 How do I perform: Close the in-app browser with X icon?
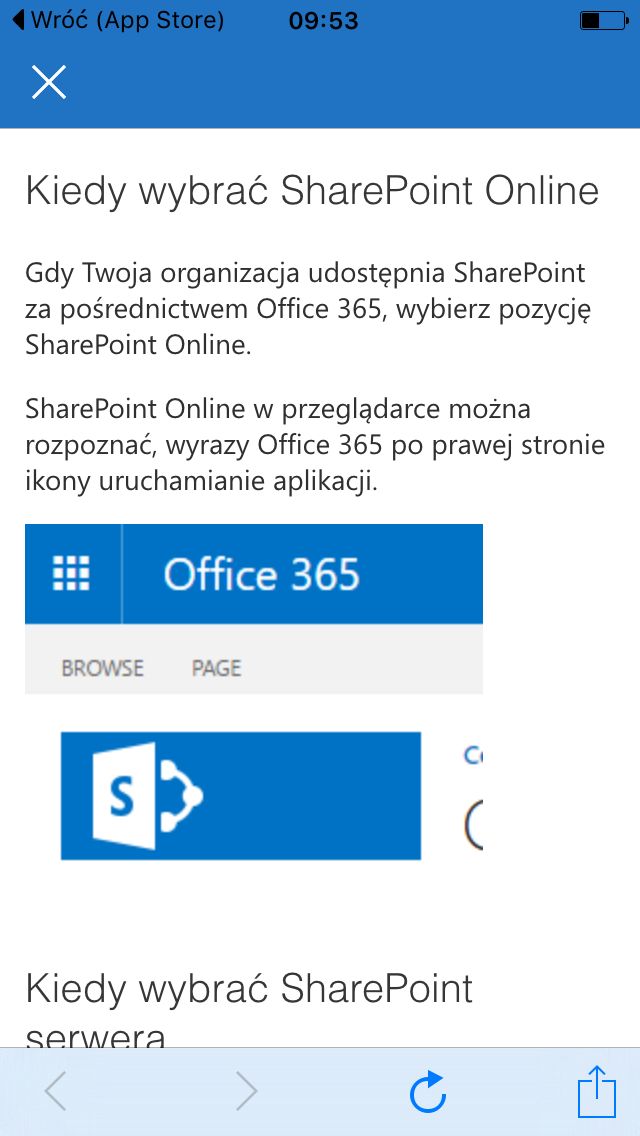(x=49, y=82)
